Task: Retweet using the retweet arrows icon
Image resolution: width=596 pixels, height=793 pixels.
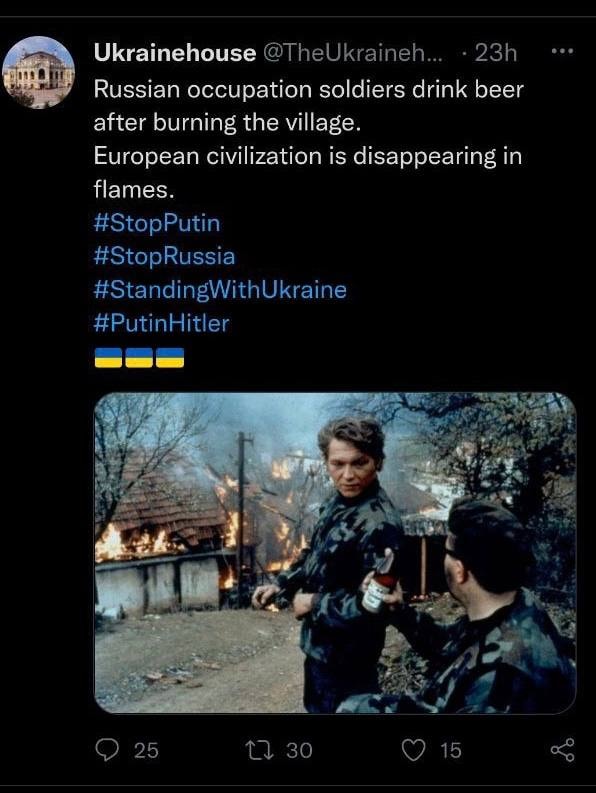Action: pos(260,750)
